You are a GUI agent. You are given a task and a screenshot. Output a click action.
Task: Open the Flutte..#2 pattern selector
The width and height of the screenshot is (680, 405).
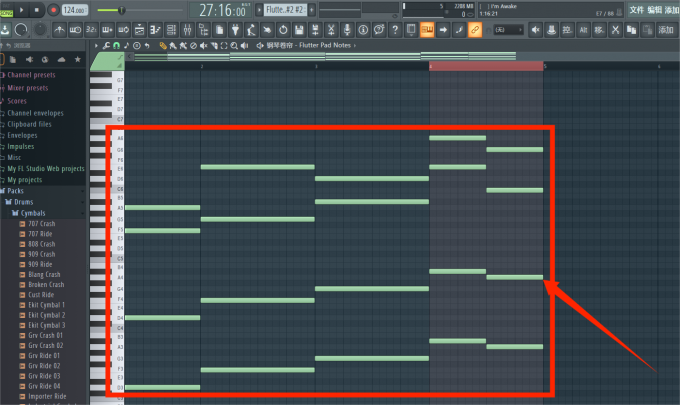[285, 10]
